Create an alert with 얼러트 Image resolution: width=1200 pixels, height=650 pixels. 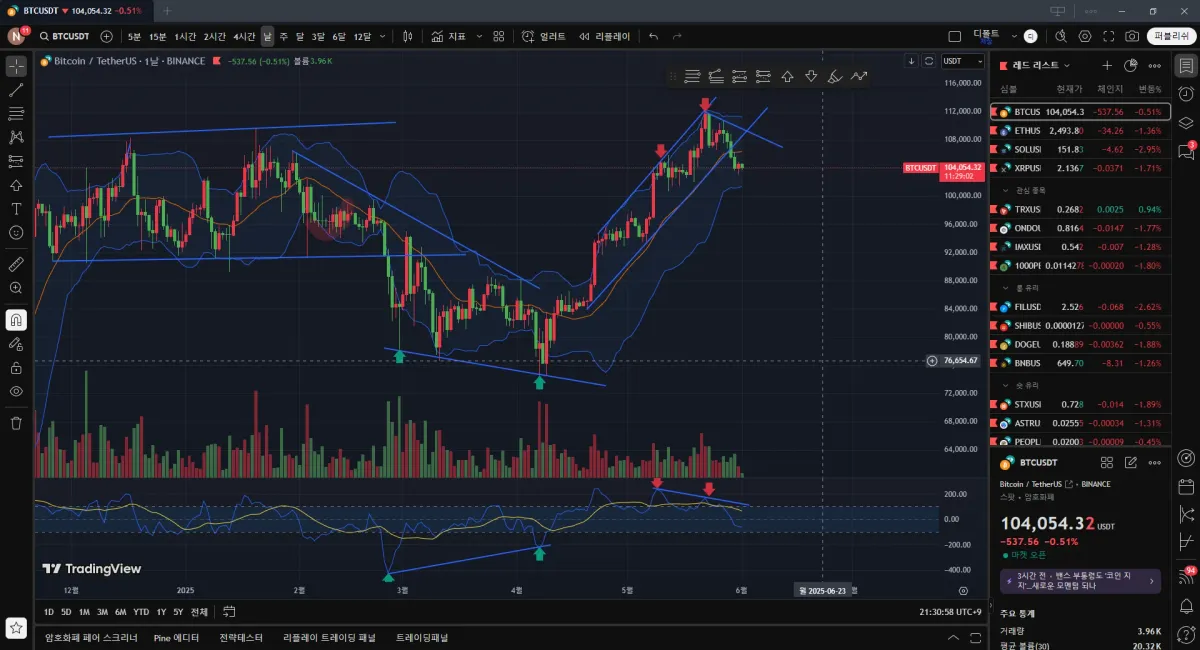[x=544, y=36]
